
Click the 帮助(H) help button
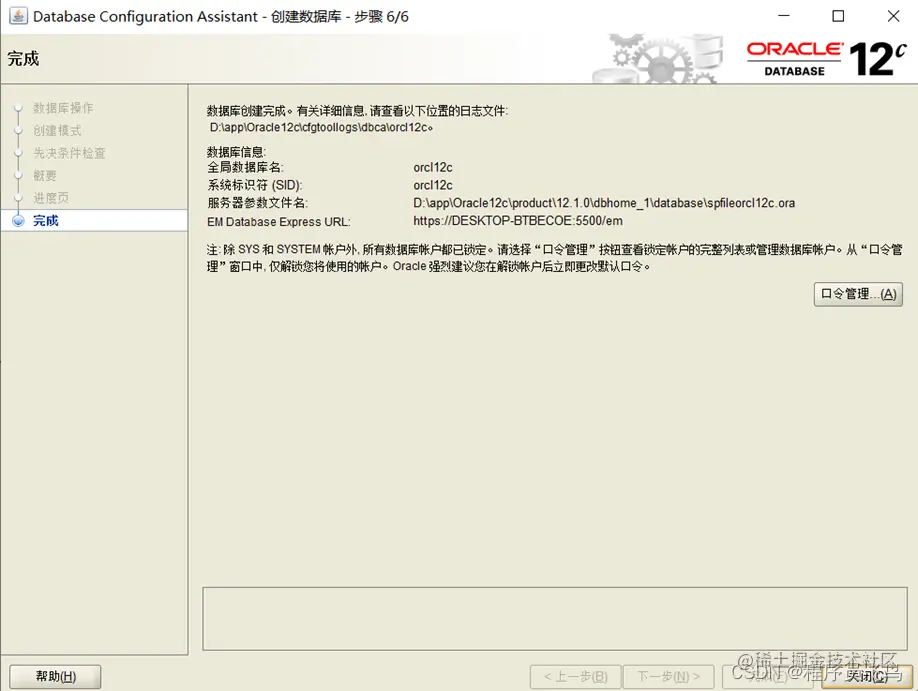pos(56,676)
